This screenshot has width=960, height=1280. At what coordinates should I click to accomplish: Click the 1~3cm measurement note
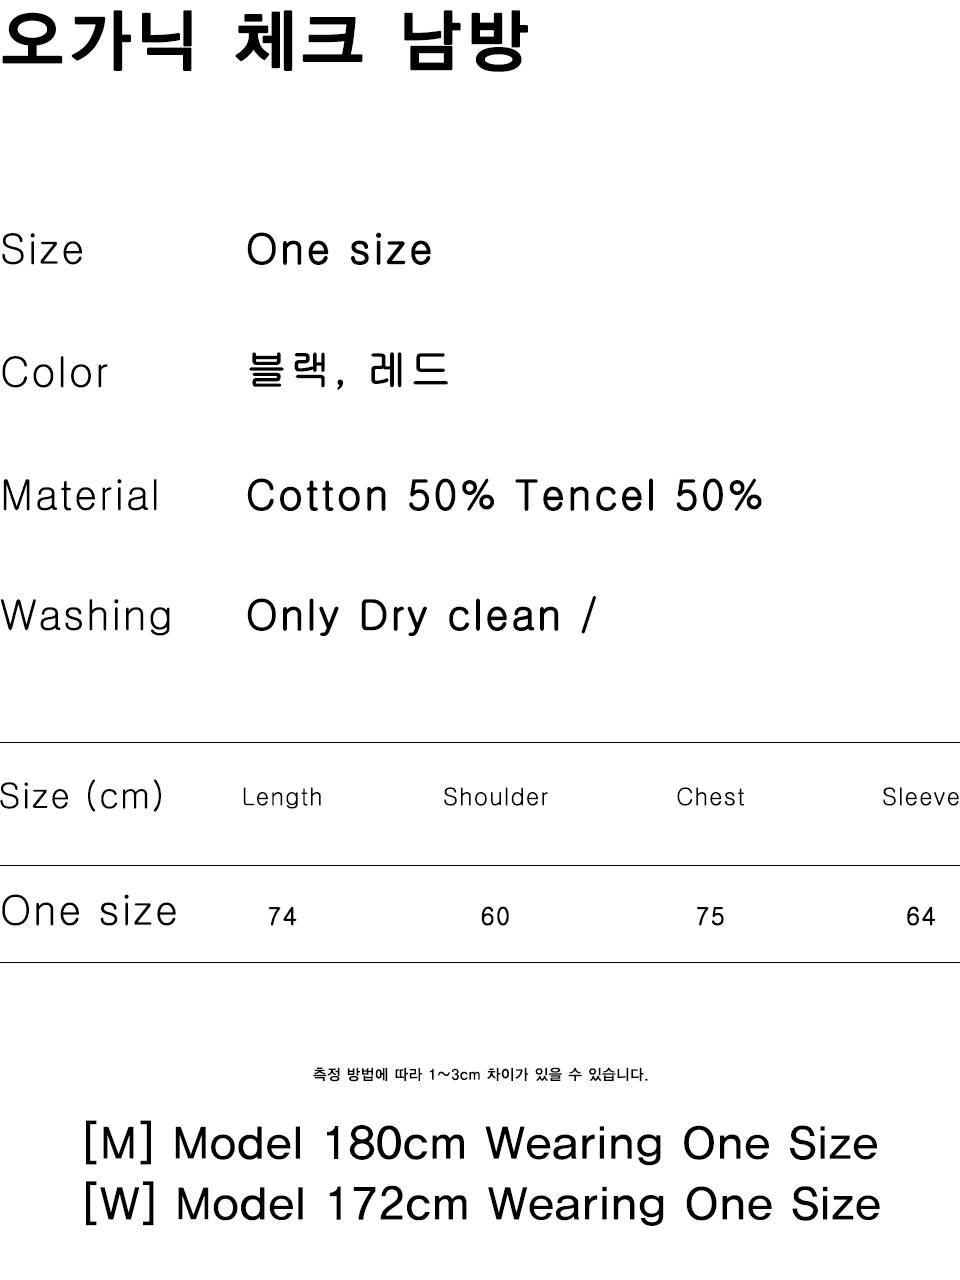(480, 1075)
